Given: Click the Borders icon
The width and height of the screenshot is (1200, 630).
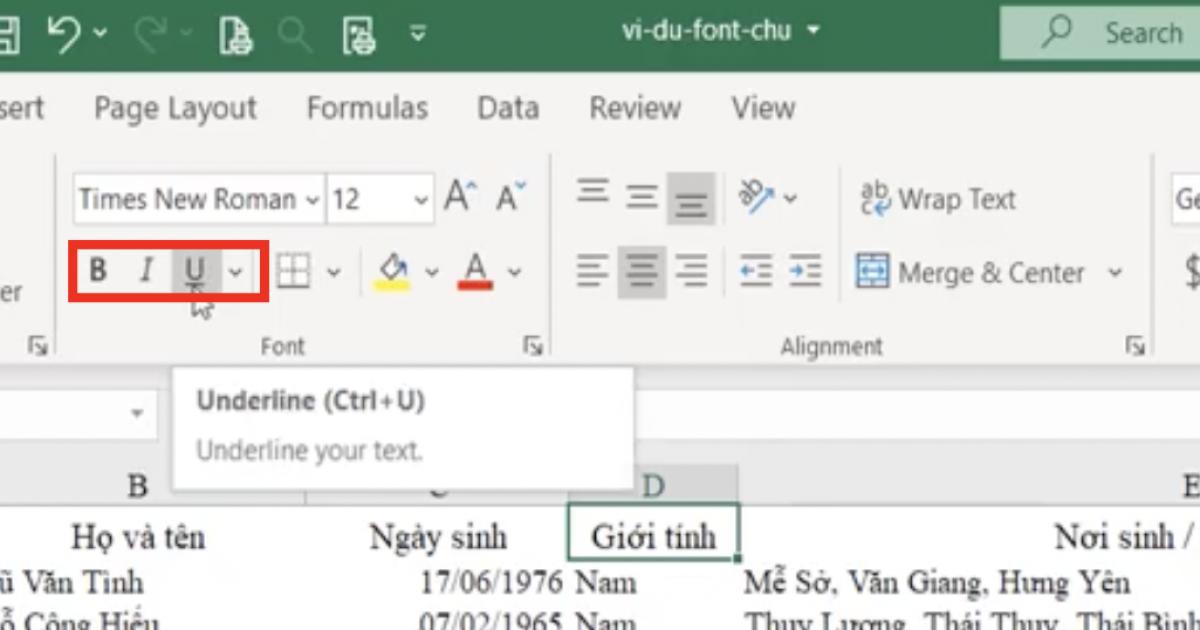Looking at the screenshot, I should [293, 270].
